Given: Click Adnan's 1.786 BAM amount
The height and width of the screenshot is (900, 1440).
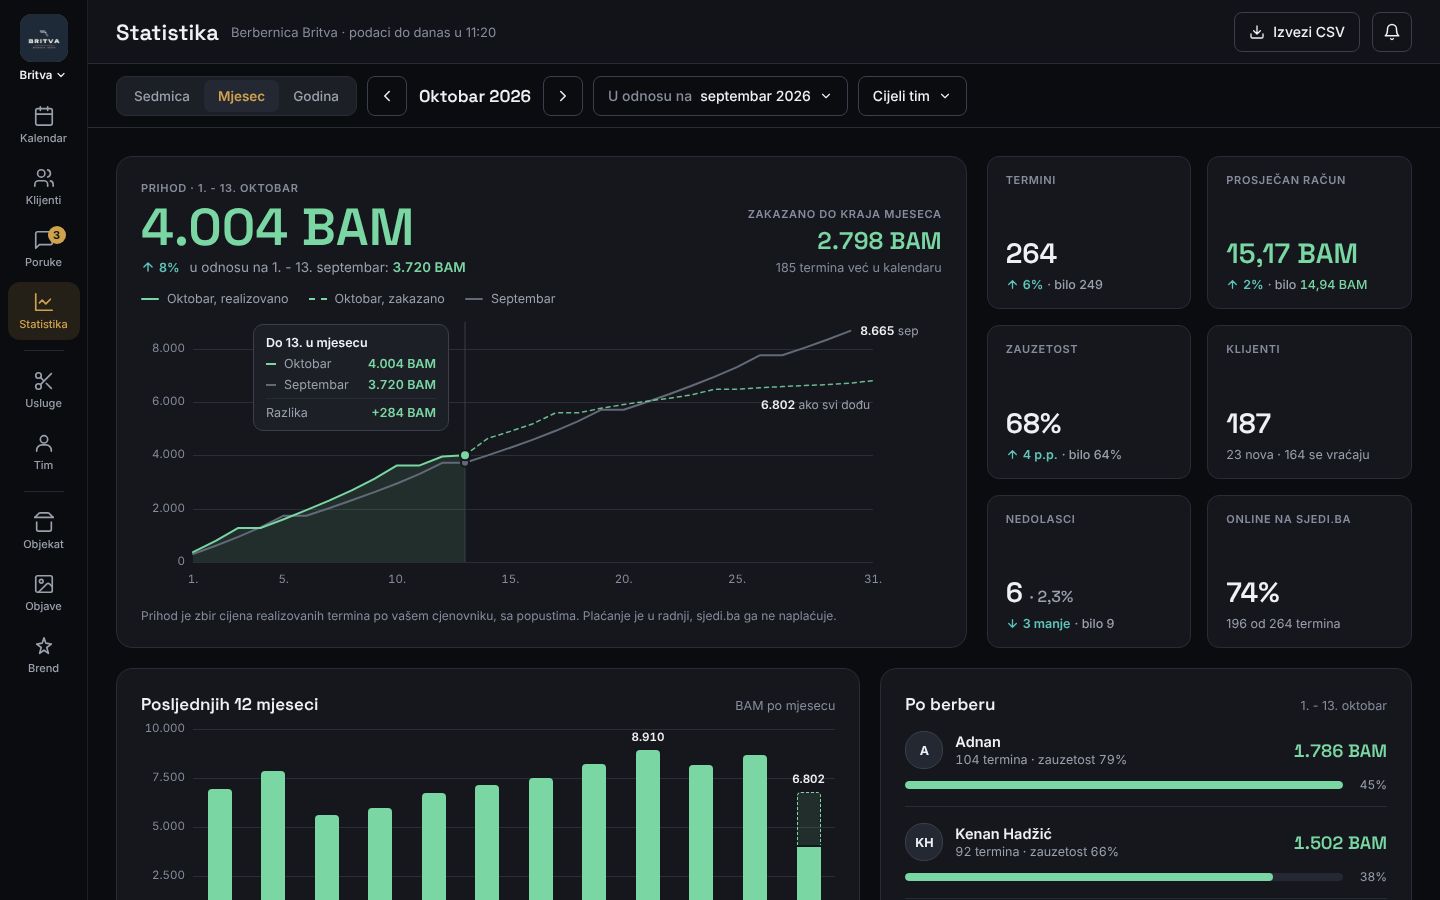Looking at the screenshot, I should click(x=1340, y=751).
